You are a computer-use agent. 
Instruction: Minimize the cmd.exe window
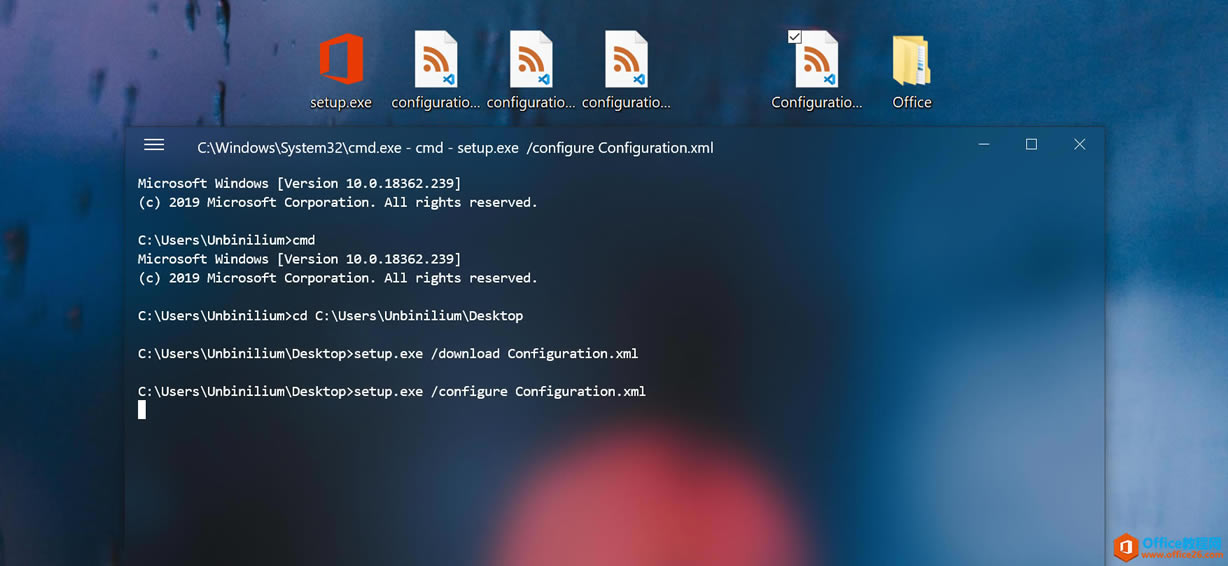[x=984, y=145]
